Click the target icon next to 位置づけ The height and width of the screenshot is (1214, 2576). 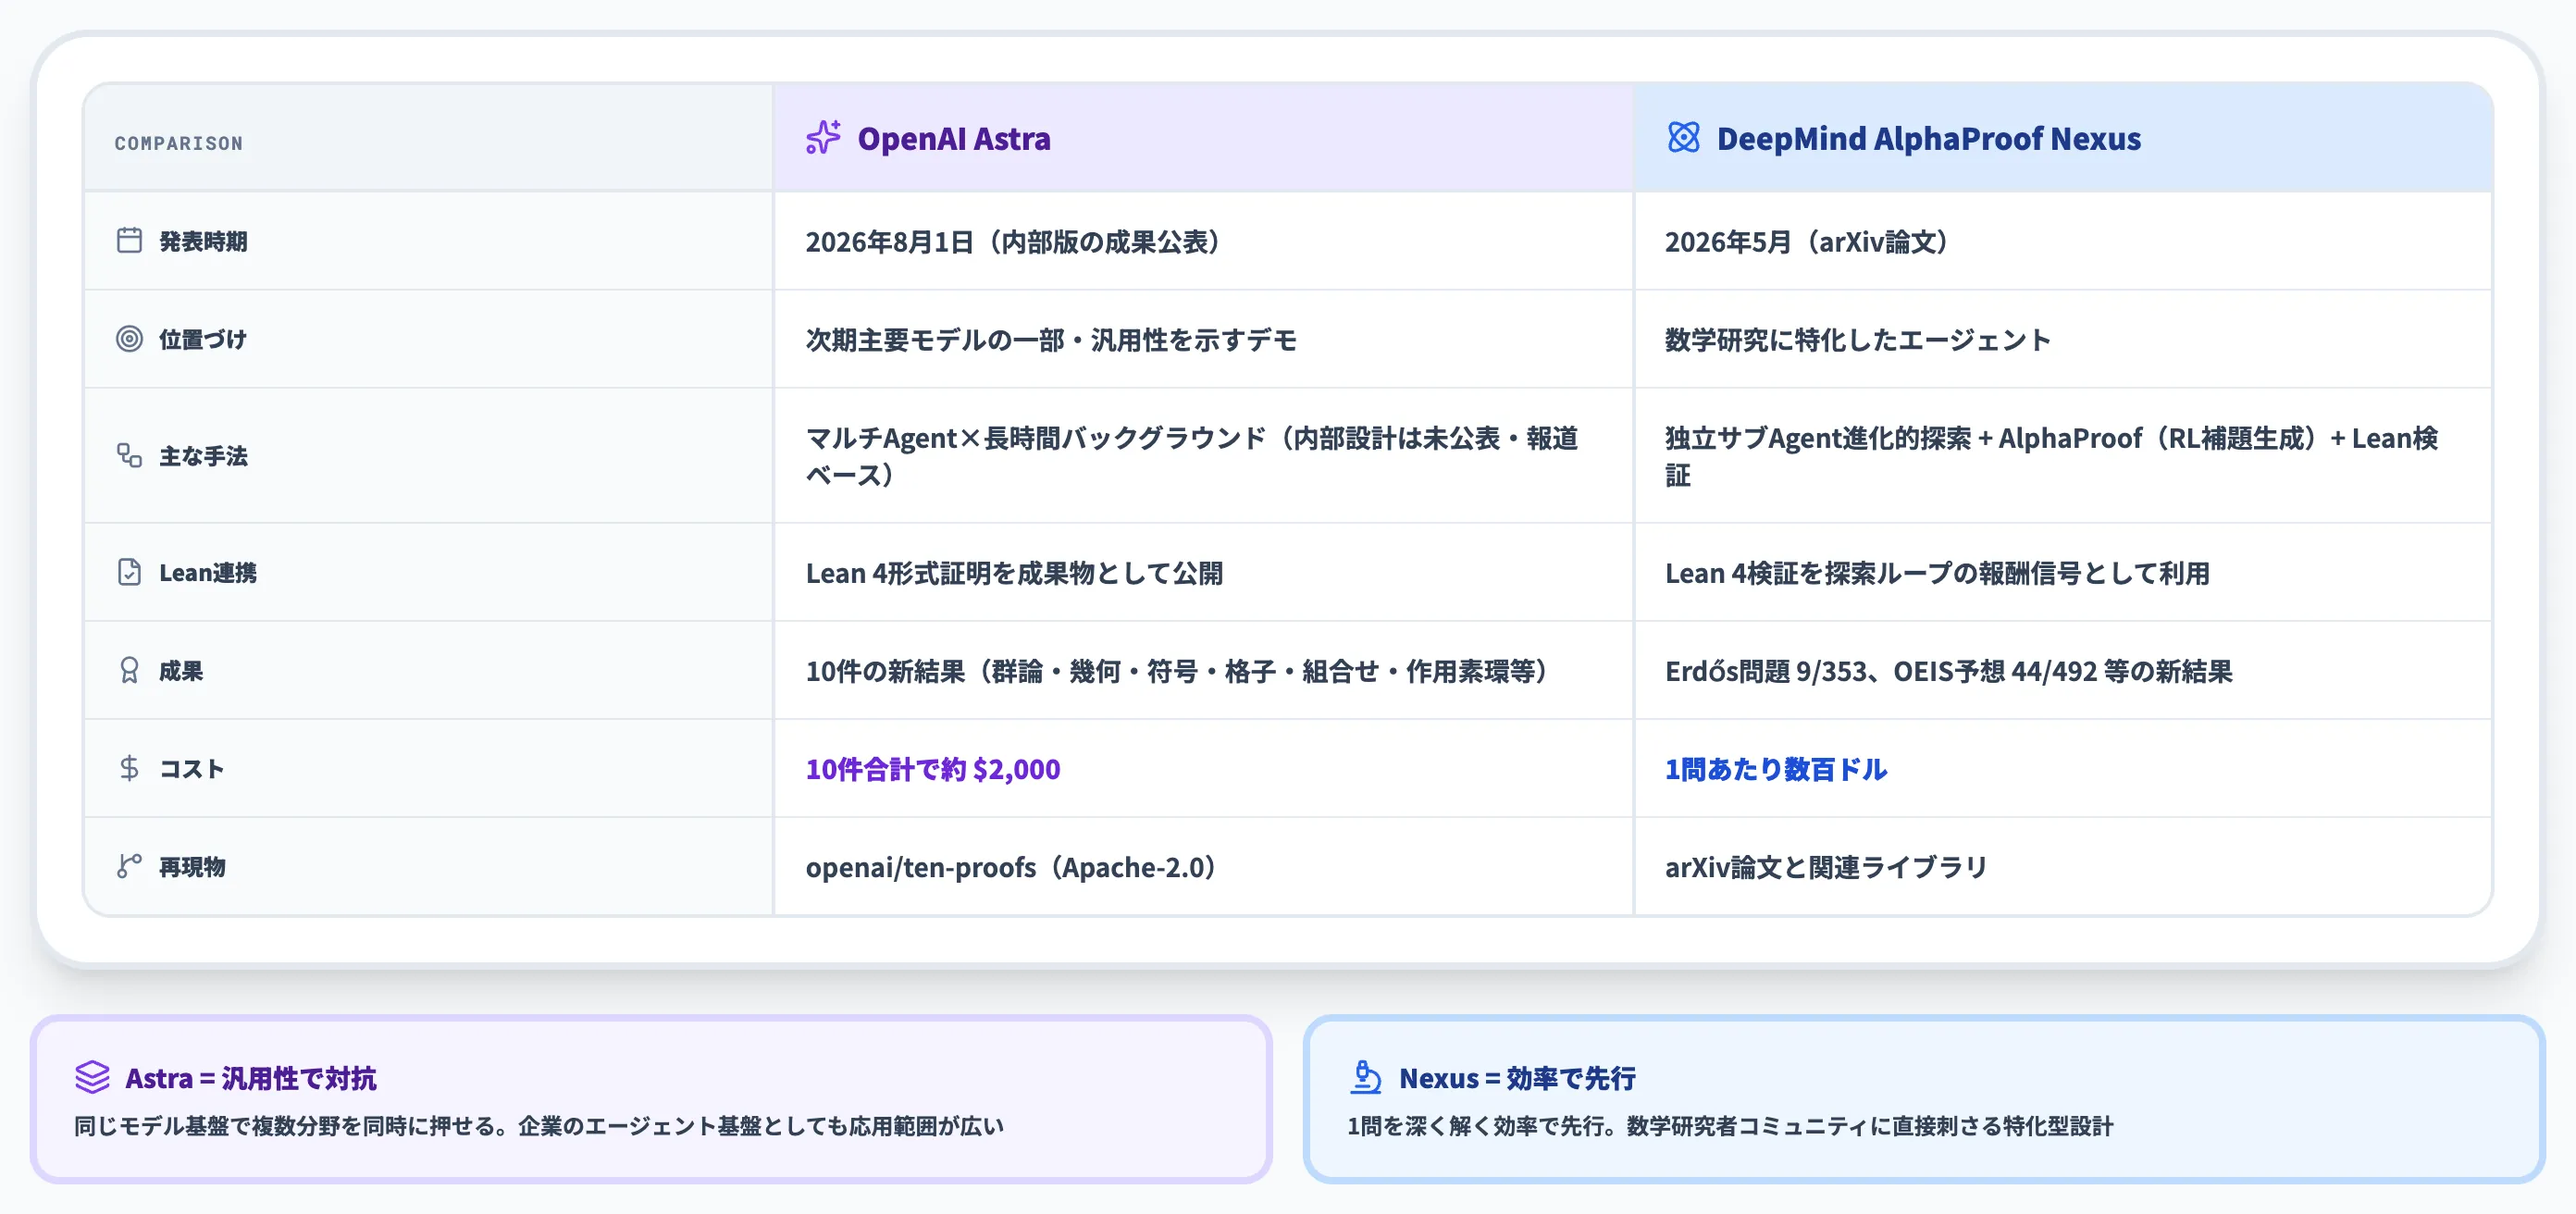point(129,338)
